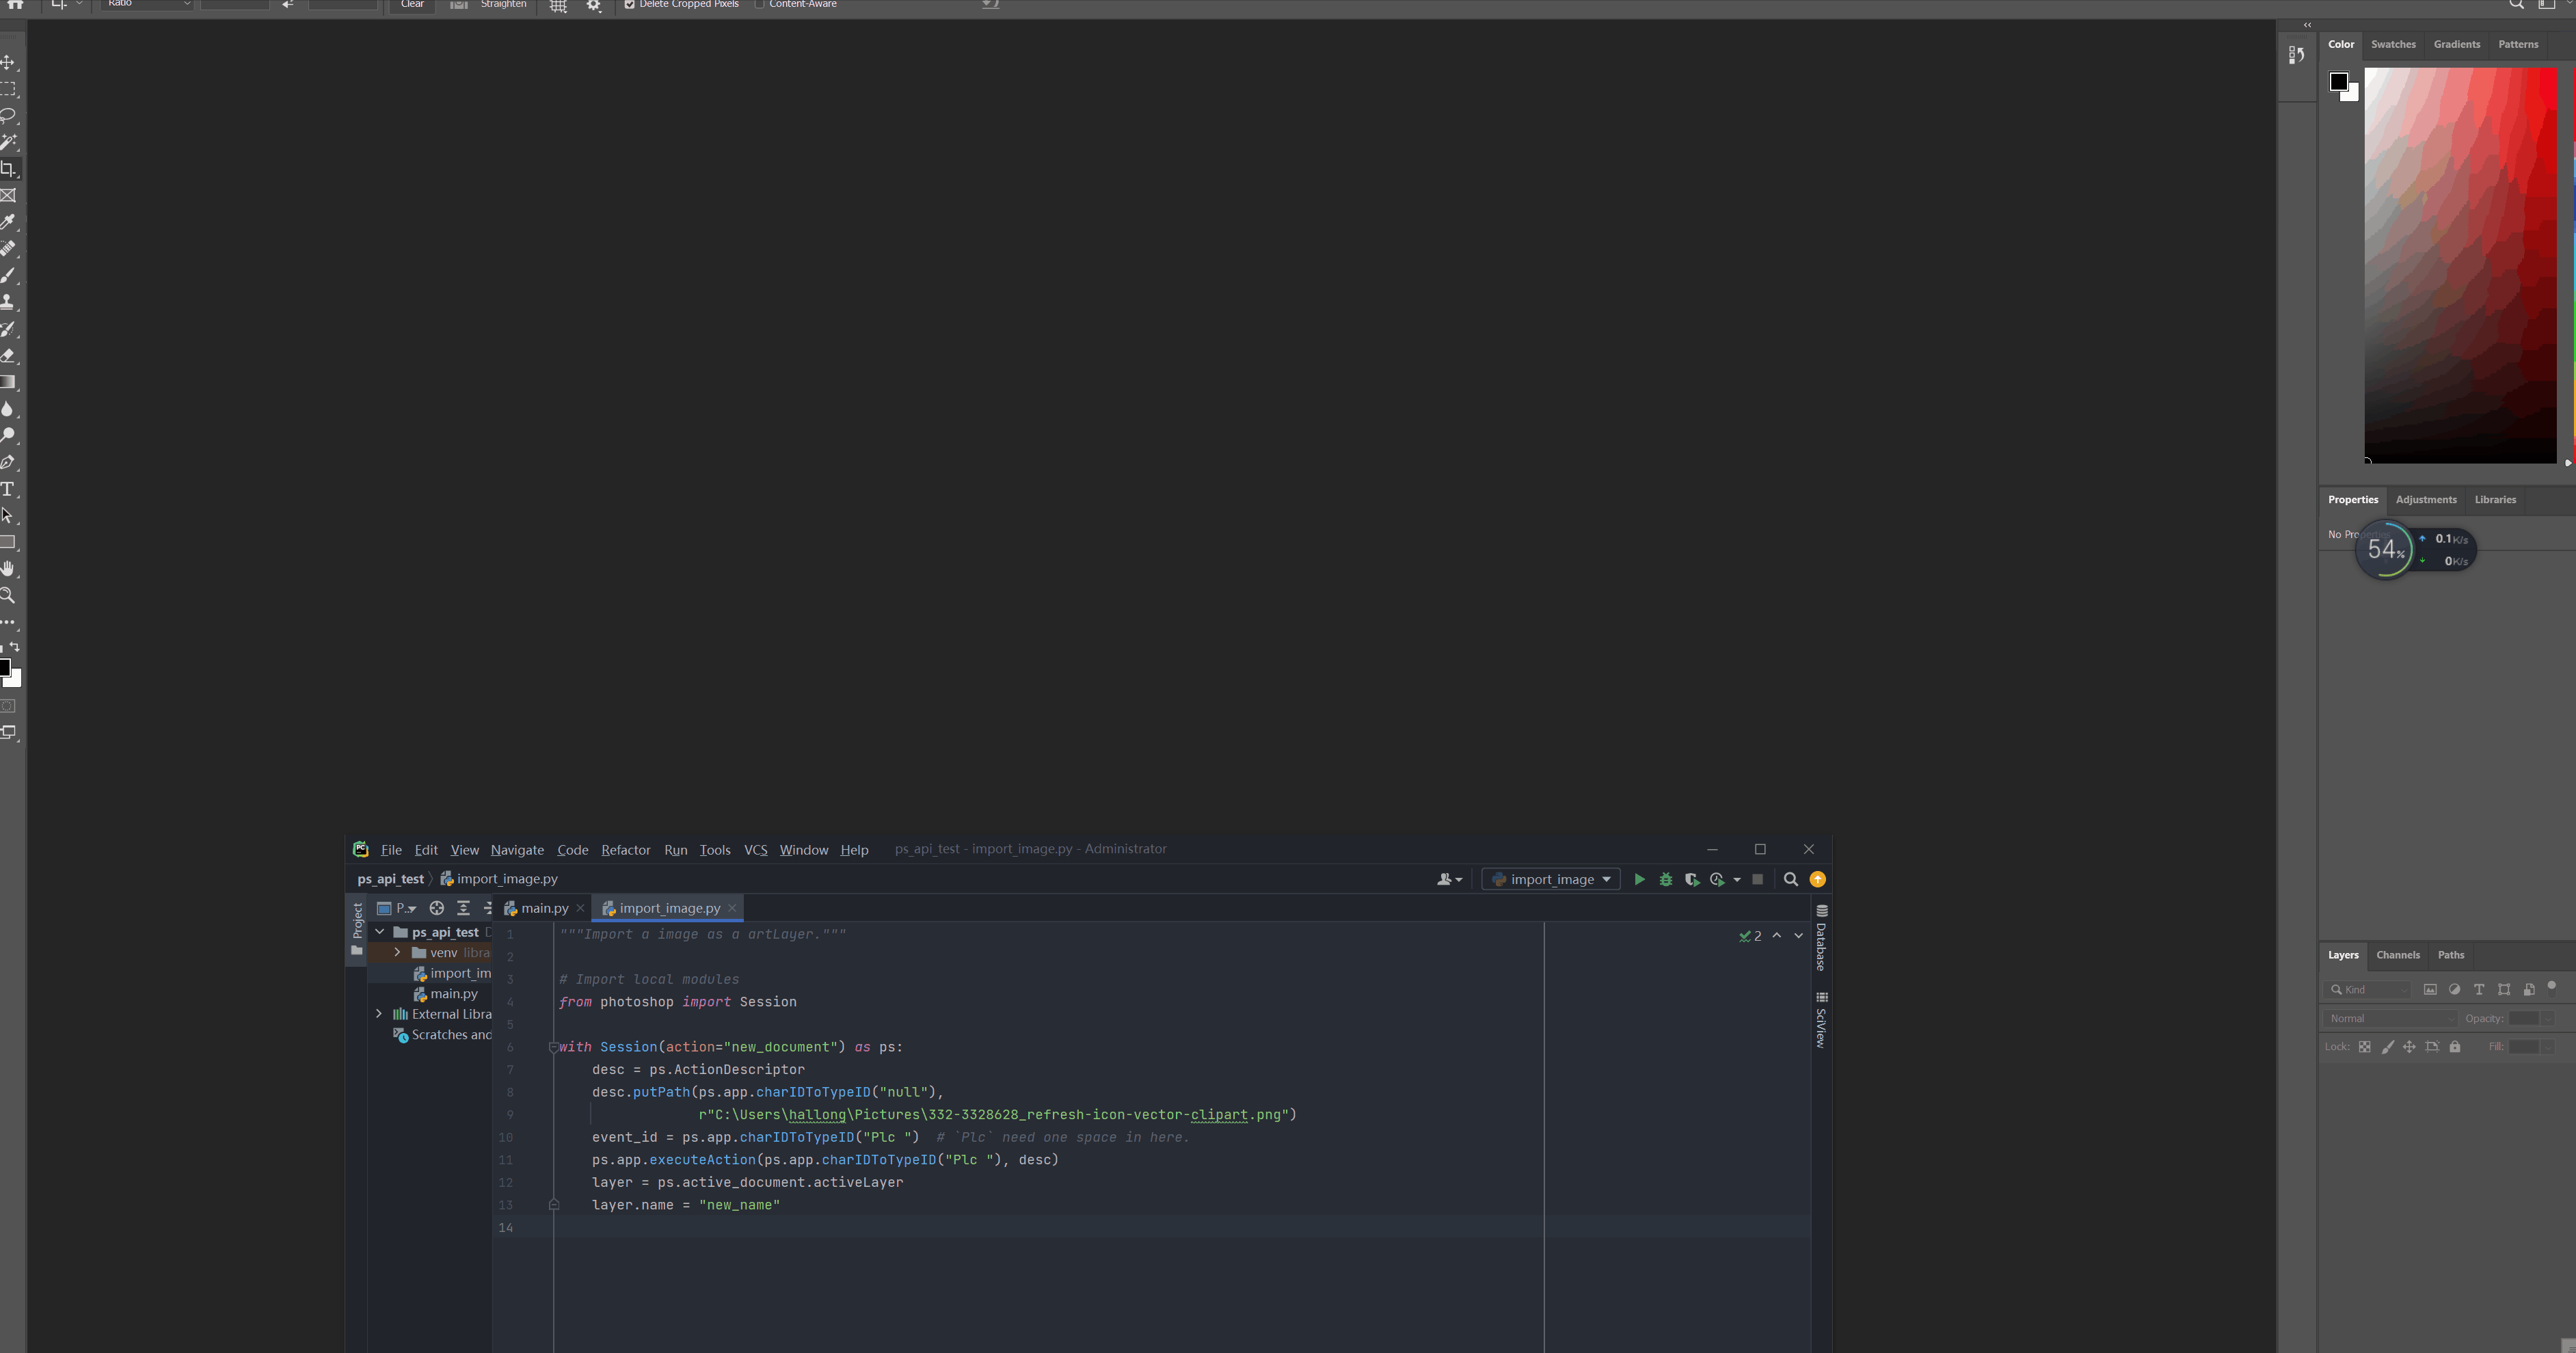Open the Refactor menu in PyCharm

[x=625, y=850]
